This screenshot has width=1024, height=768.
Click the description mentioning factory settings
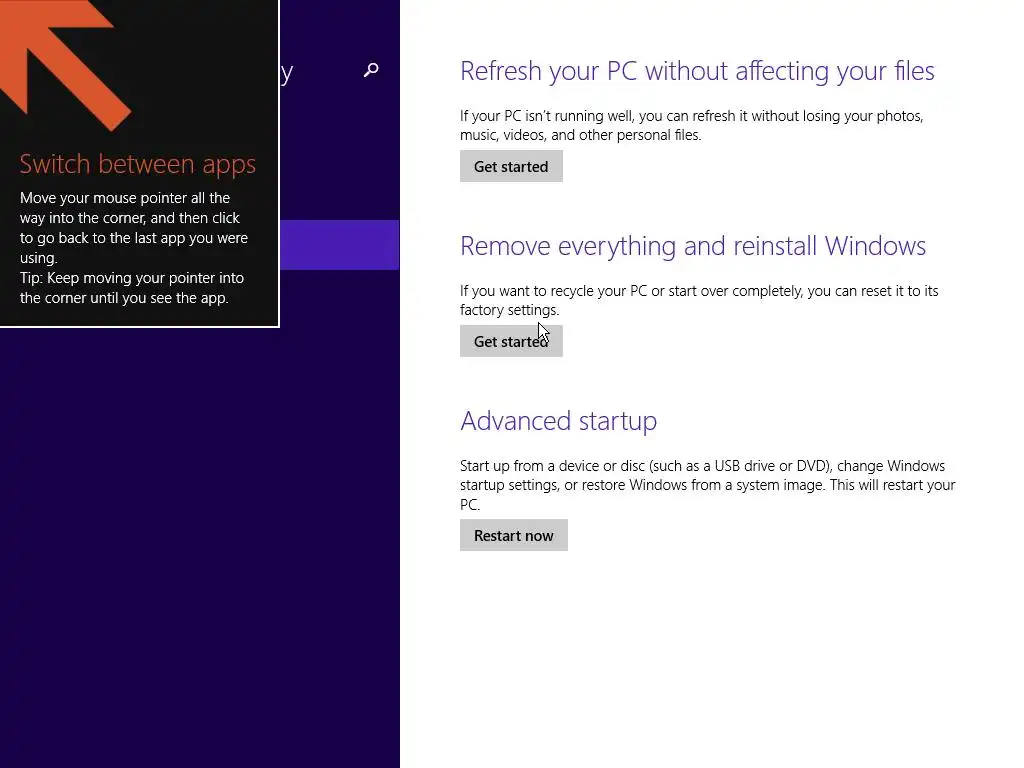click(699, 300)
